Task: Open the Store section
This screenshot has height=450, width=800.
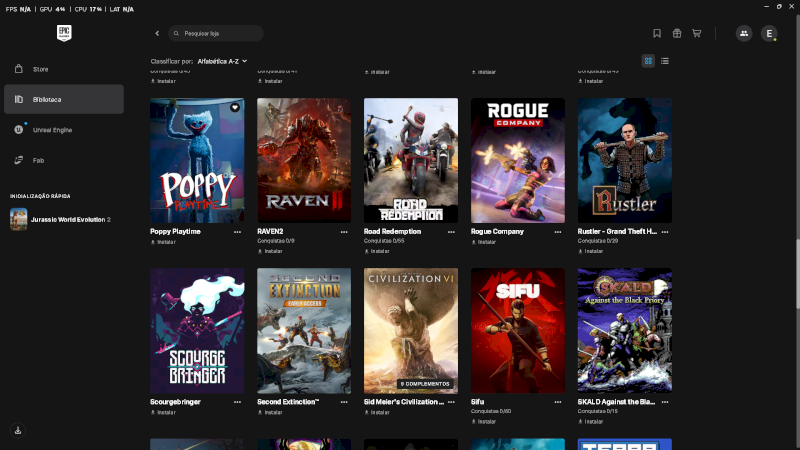Action: pos(64,69)
